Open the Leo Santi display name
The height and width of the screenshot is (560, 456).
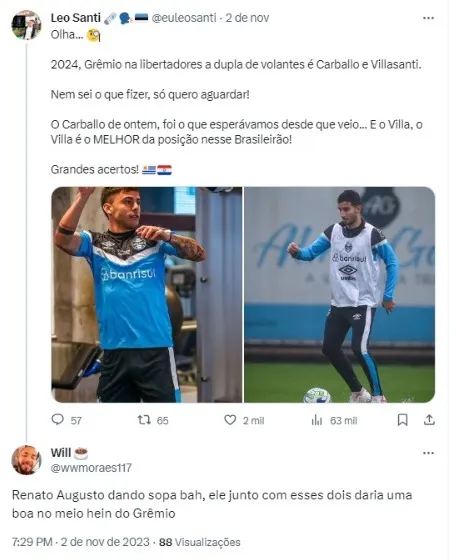76,18
